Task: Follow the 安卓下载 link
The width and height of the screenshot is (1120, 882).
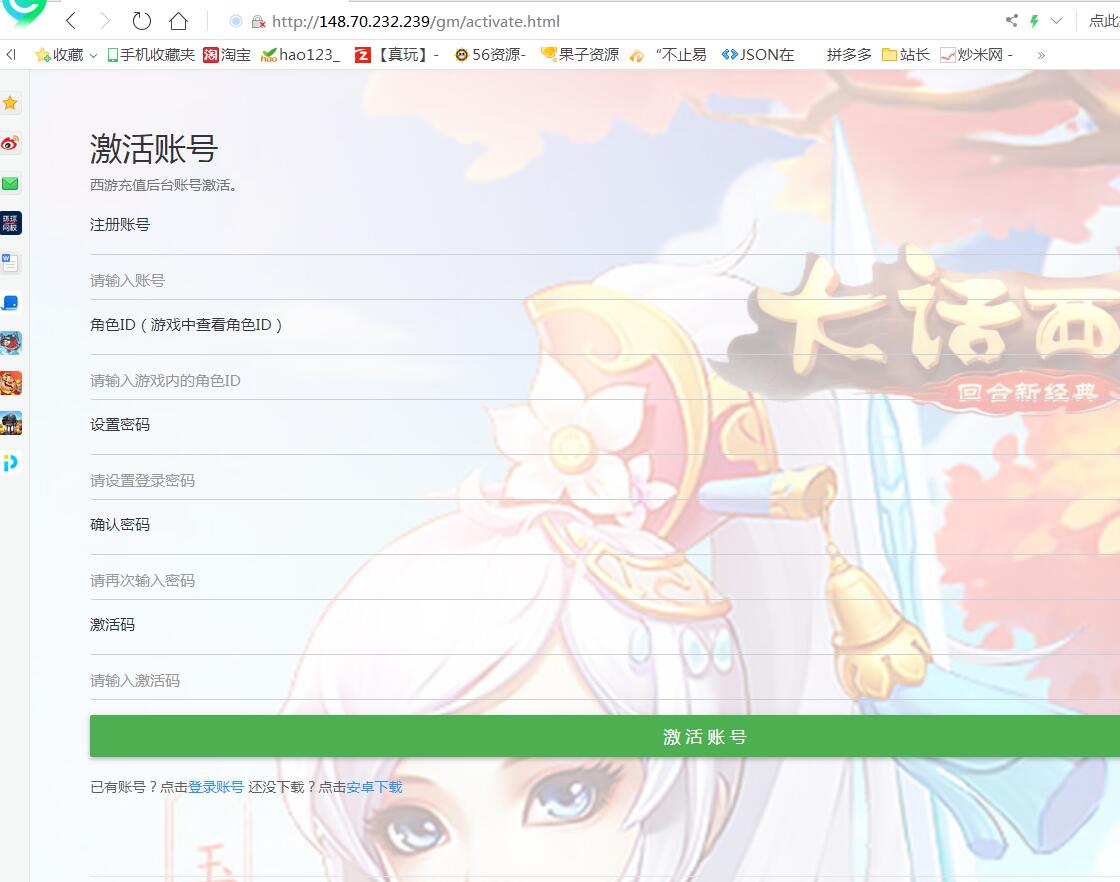Action: click(374, 787)
